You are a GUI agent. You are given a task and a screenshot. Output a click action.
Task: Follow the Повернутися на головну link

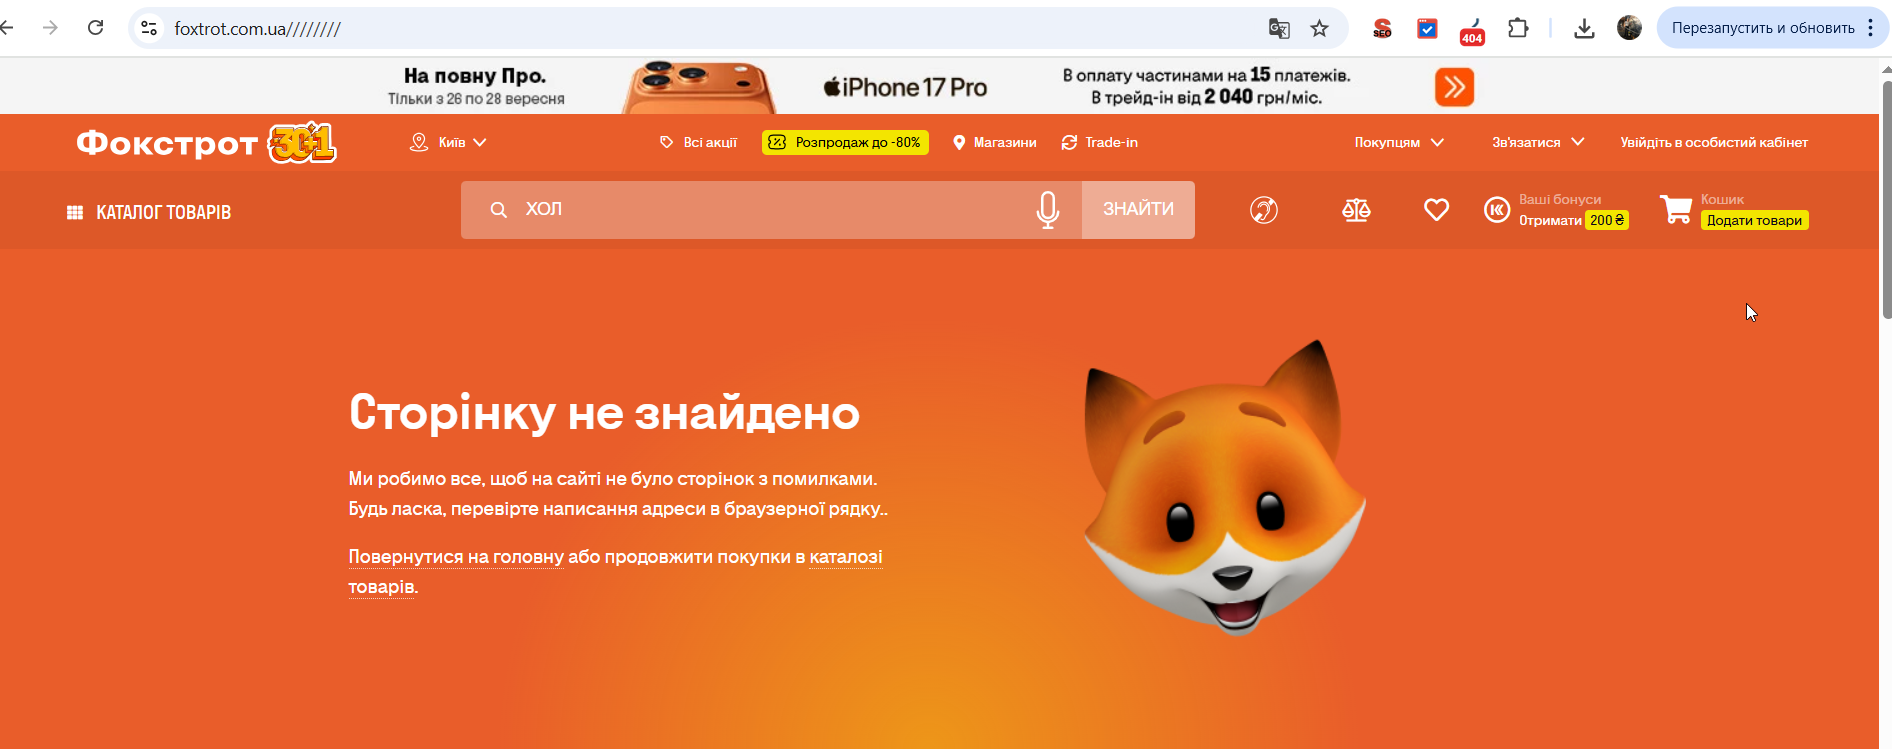[x=456, y=557]
